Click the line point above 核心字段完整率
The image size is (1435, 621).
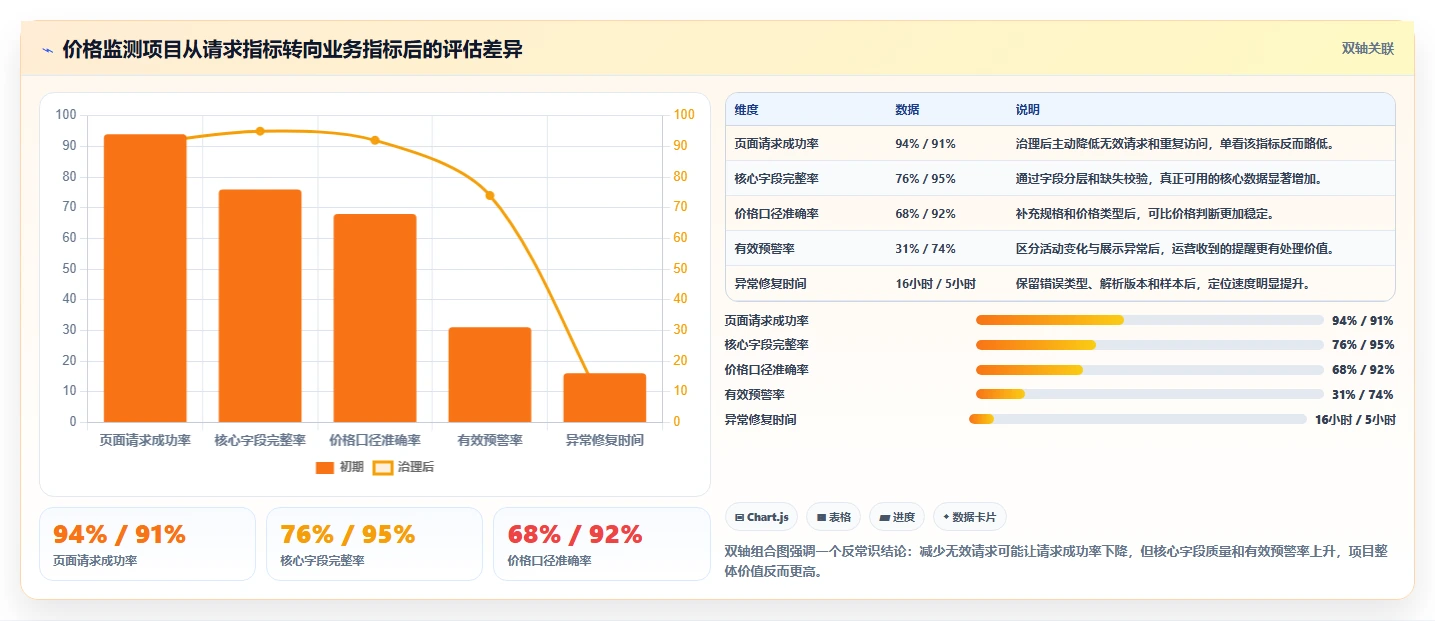pos(260,131)
